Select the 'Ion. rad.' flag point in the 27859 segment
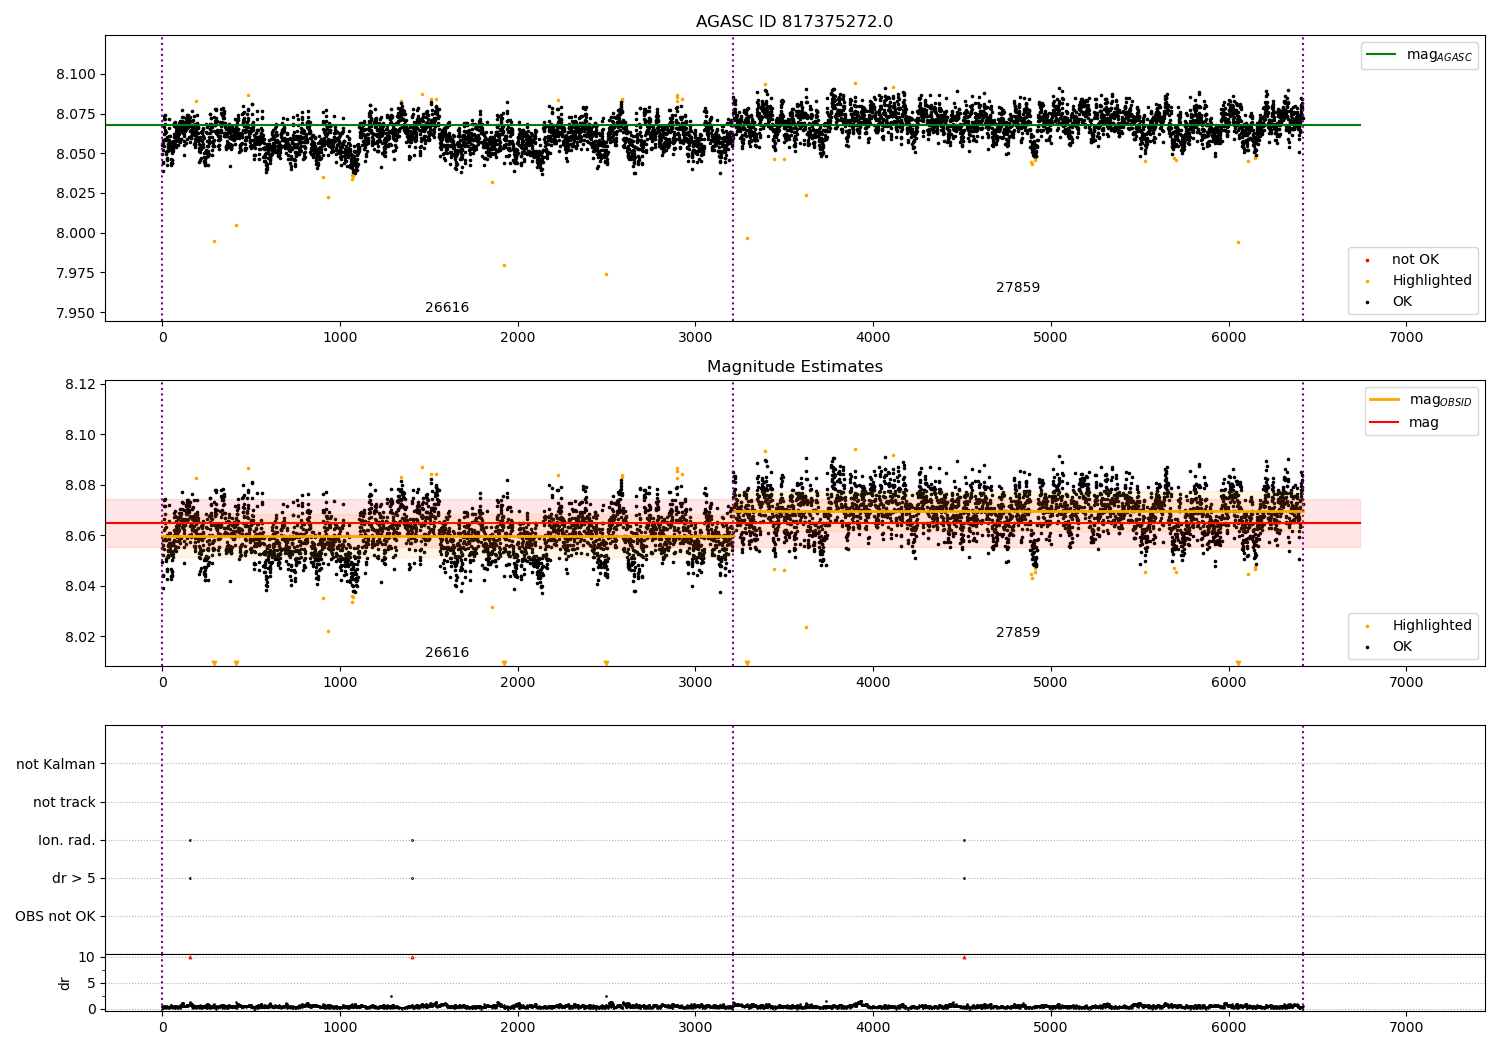 (x=964, y=840)
